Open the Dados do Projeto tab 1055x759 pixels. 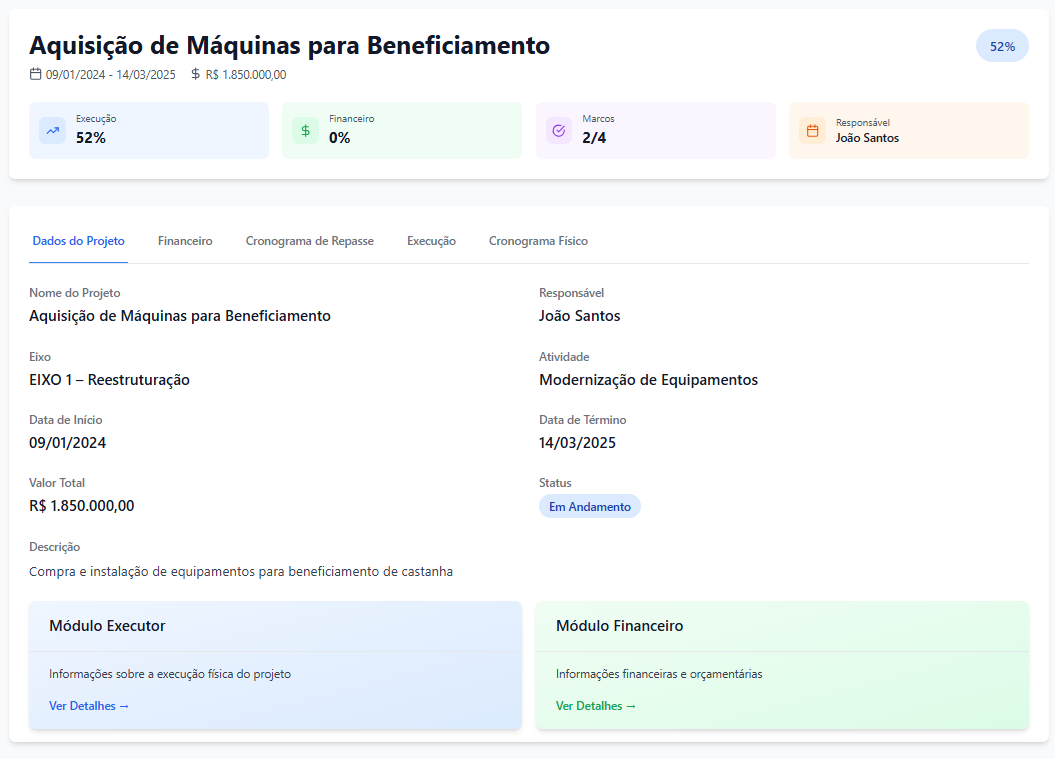tap(78, 241)
